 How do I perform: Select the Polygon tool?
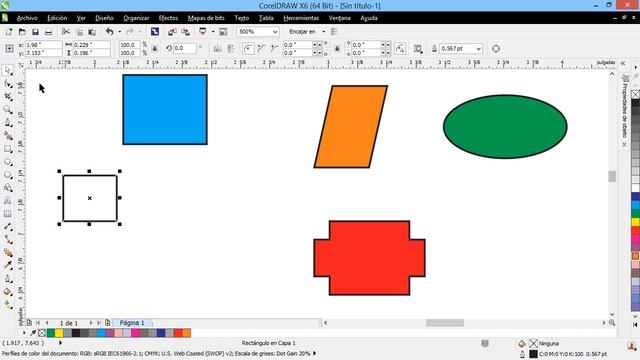7,175
